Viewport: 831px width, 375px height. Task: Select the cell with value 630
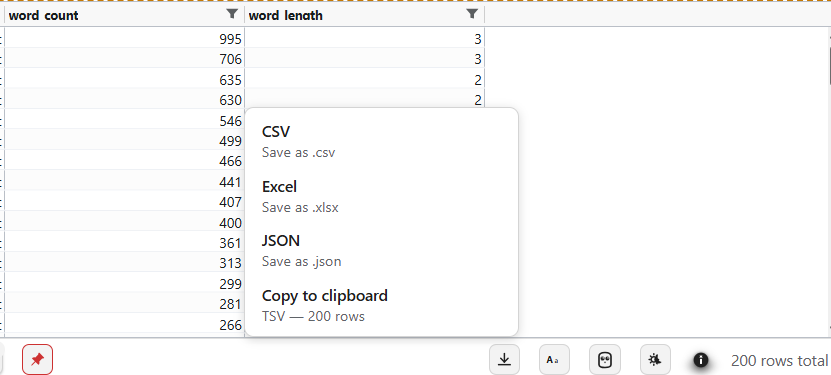point(125,100)
